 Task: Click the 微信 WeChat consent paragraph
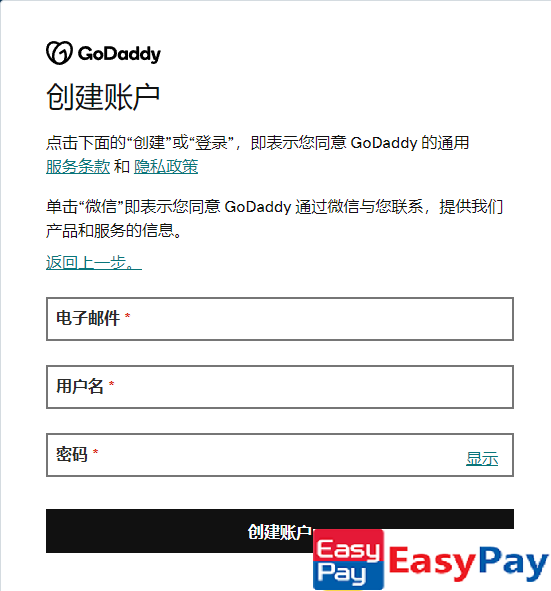pos(274,219)
